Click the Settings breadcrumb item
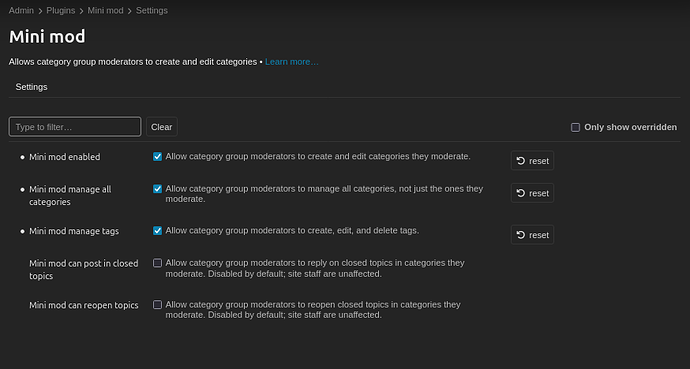The image size is (690, 369). [152, 11]
